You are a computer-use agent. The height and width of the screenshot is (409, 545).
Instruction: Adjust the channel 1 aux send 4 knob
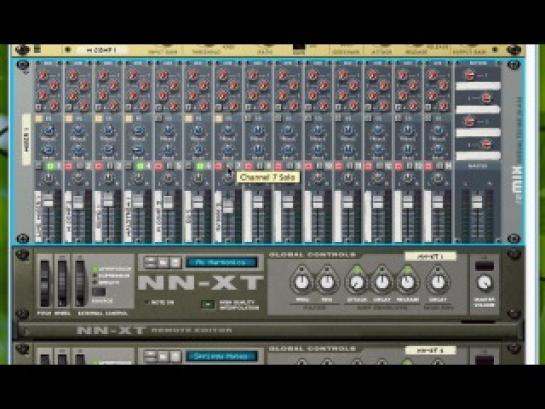54,105
